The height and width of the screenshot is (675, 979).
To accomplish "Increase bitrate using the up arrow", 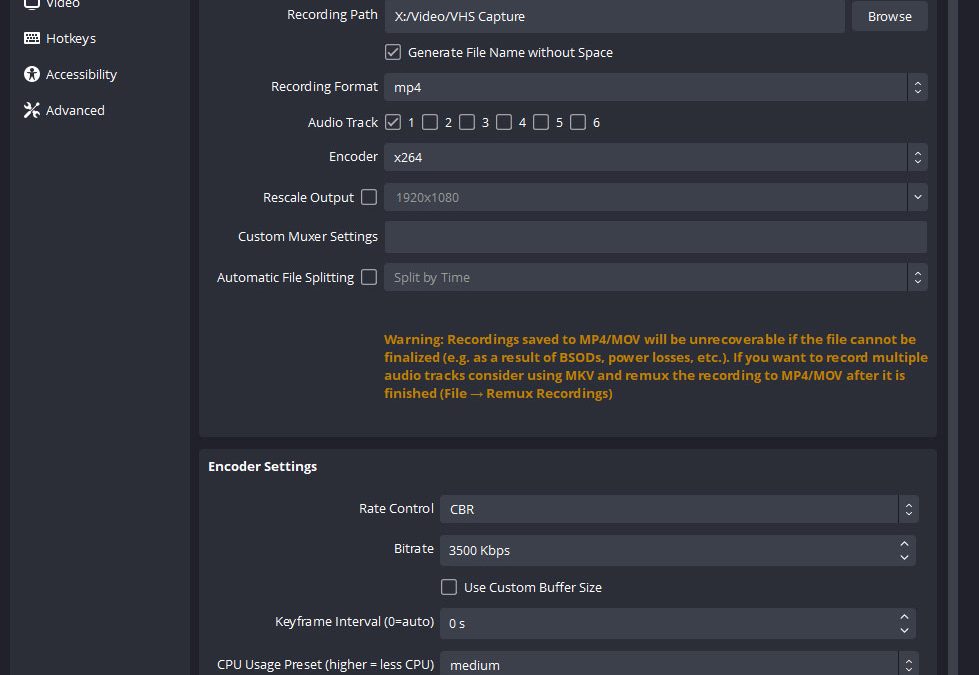I will (x=904, y=543).
